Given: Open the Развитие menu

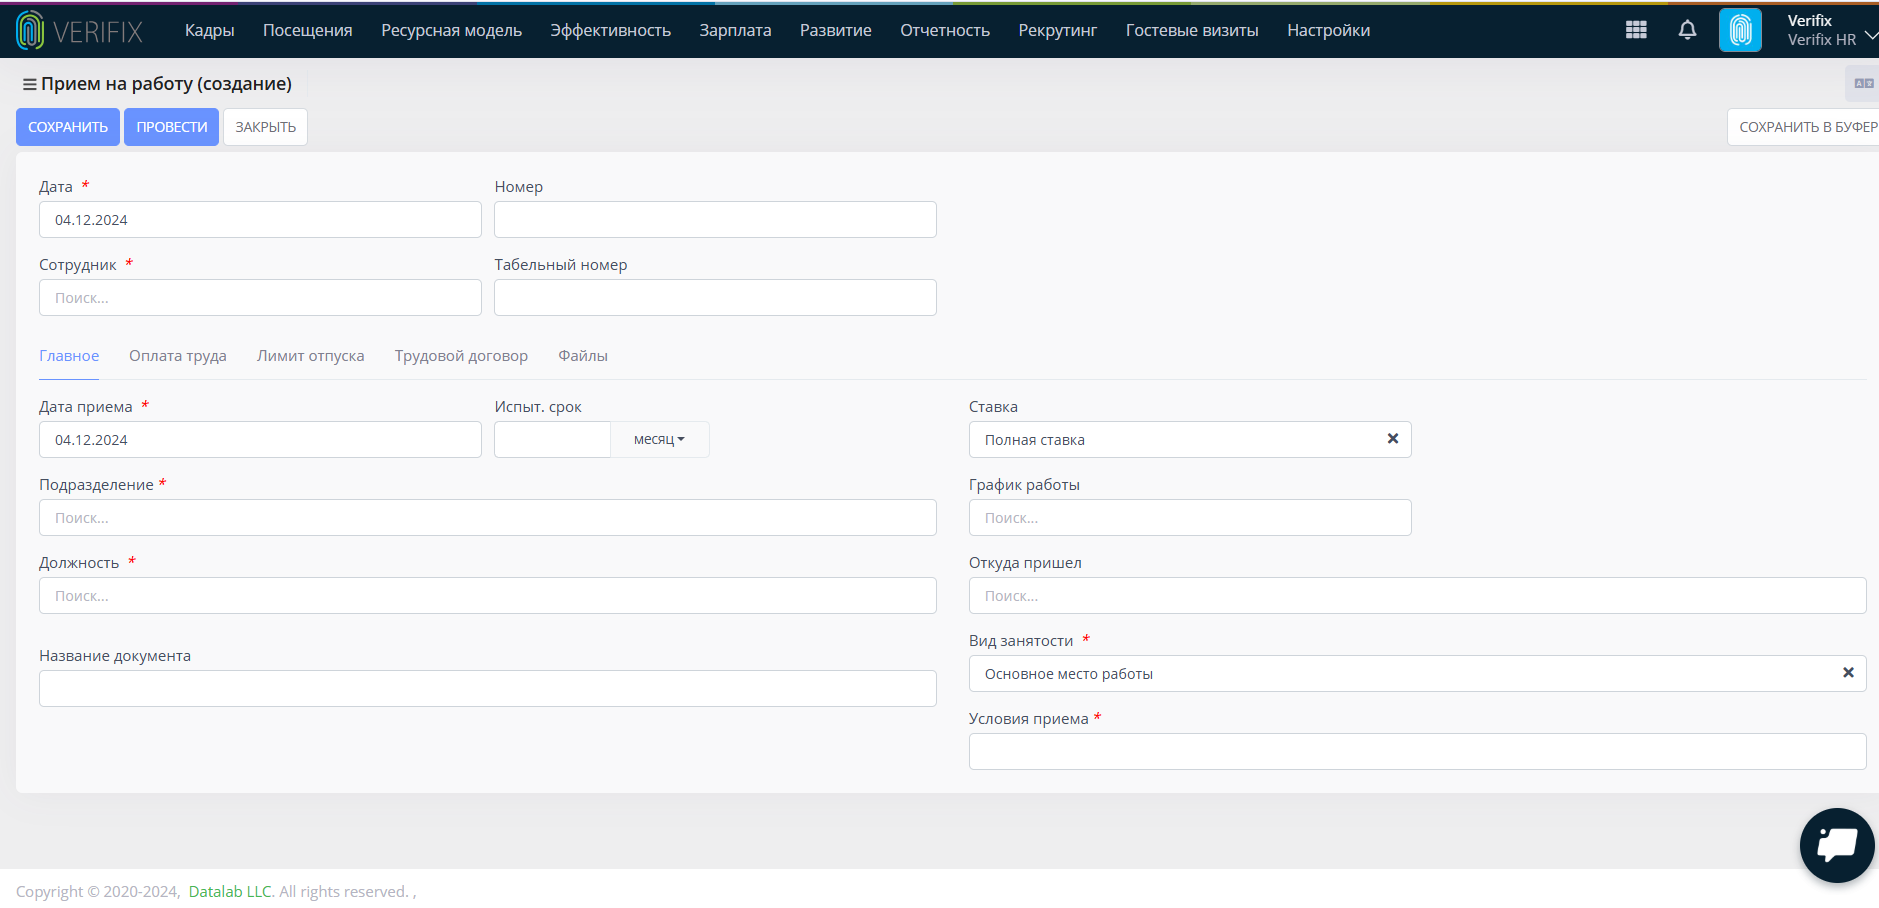Looking at the screenshot, I should pos(836,31).
